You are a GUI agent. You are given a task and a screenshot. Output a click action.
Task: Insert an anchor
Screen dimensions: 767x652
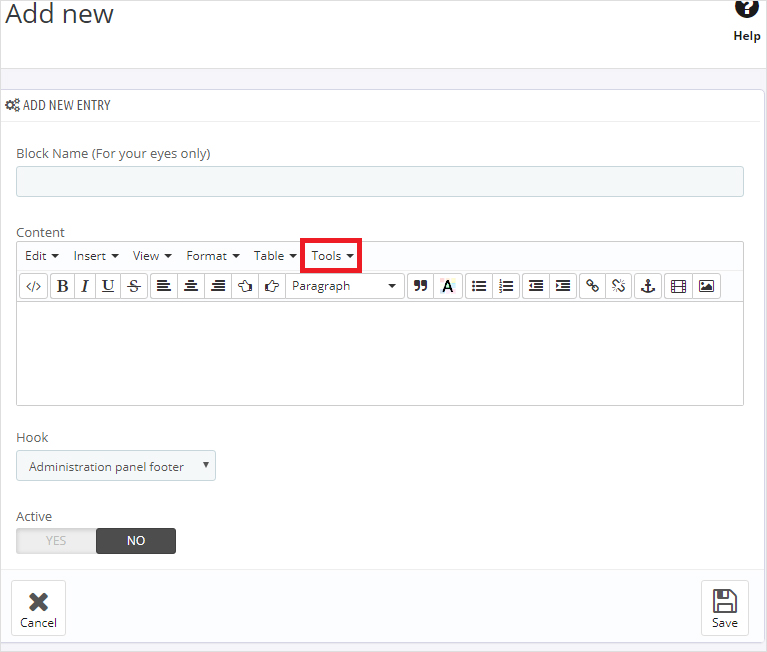(647, 286)
